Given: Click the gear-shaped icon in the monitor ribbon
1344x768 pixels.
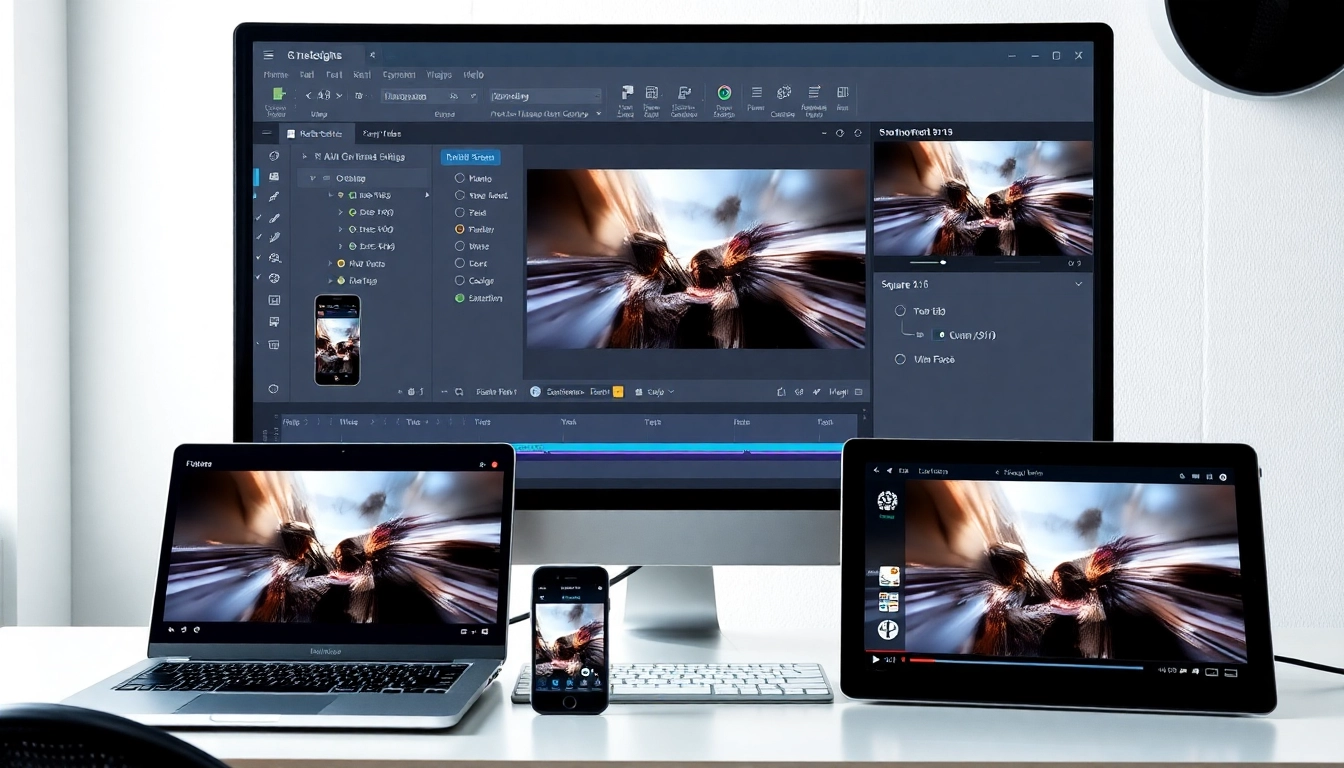Looking at the screenshot, I should [x=784, y=92].
